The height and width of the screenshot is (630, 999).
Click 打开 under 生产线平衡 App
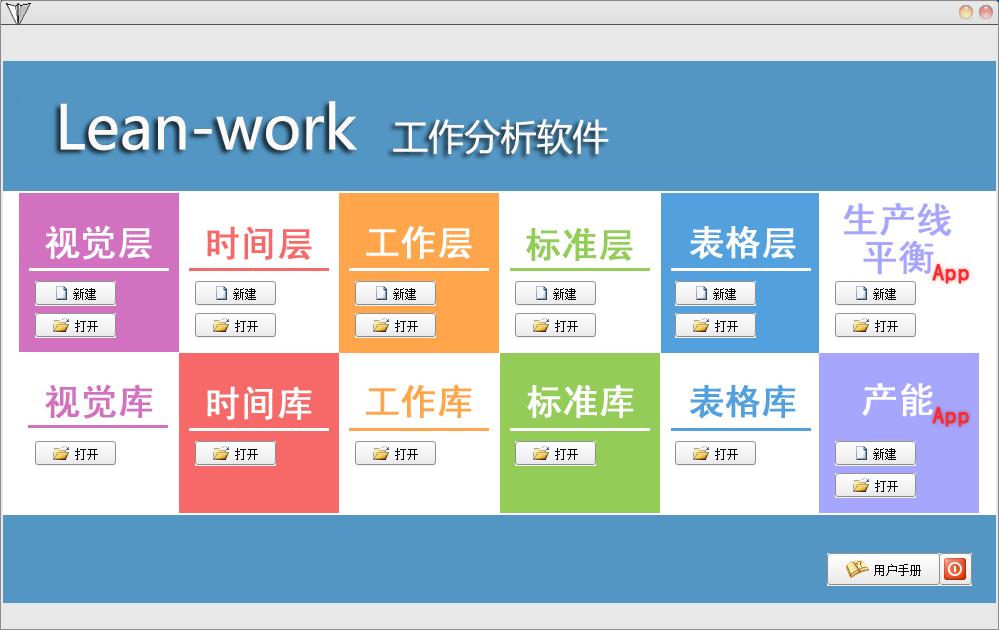pos(875,326)
